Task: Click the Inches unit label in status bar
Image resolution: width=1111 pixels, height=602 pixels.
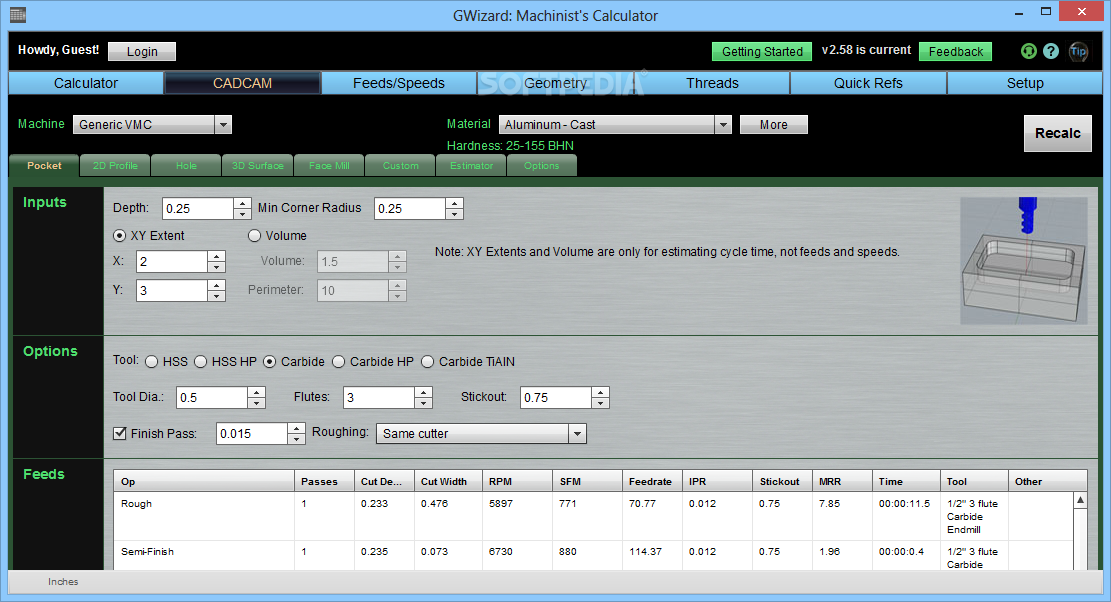Action: pos(63,581)
